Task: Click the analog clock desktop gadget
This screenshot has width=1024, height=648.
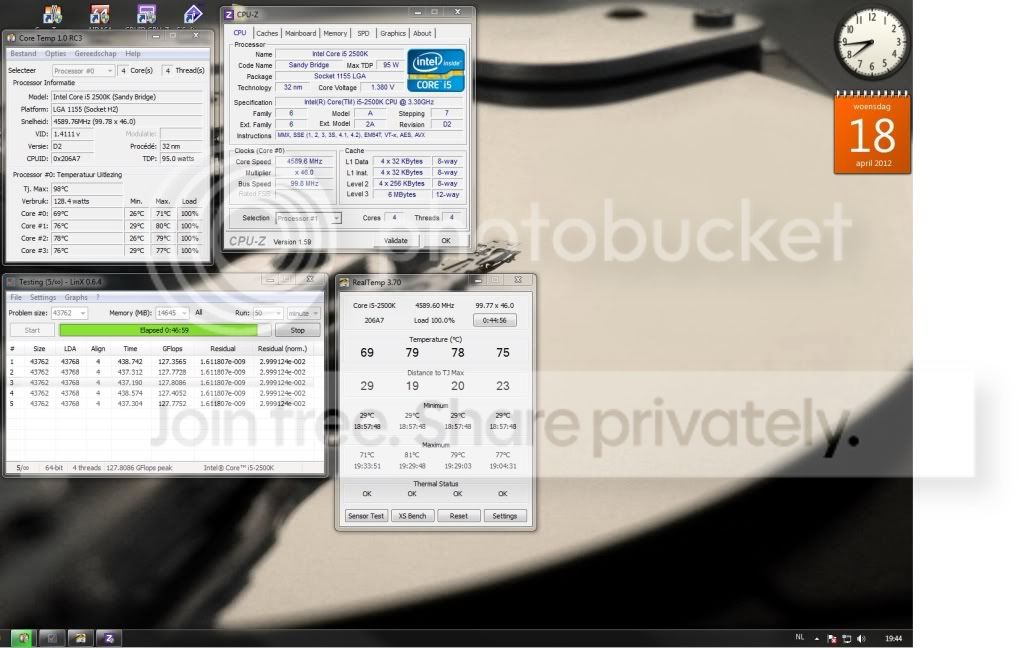Action: (x=872, y=42)
